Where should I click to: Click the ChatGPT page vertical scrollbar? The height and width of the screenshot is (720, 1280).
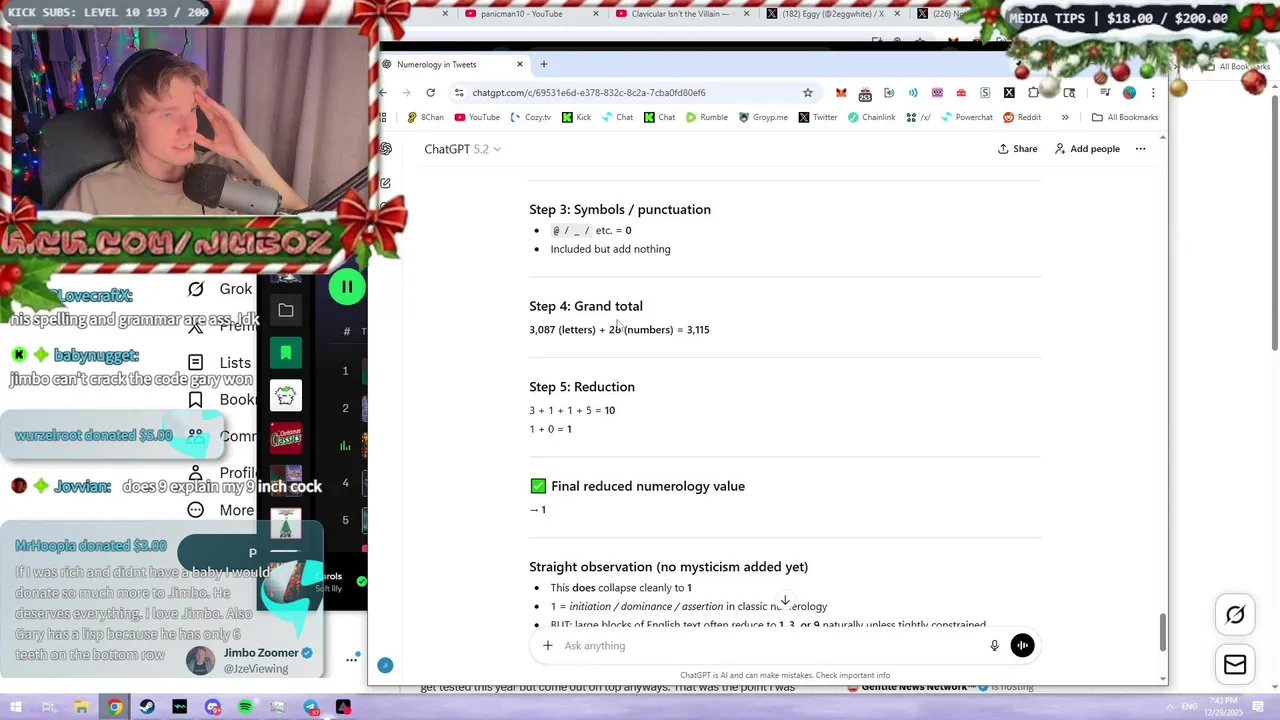tap(1162, 632)
